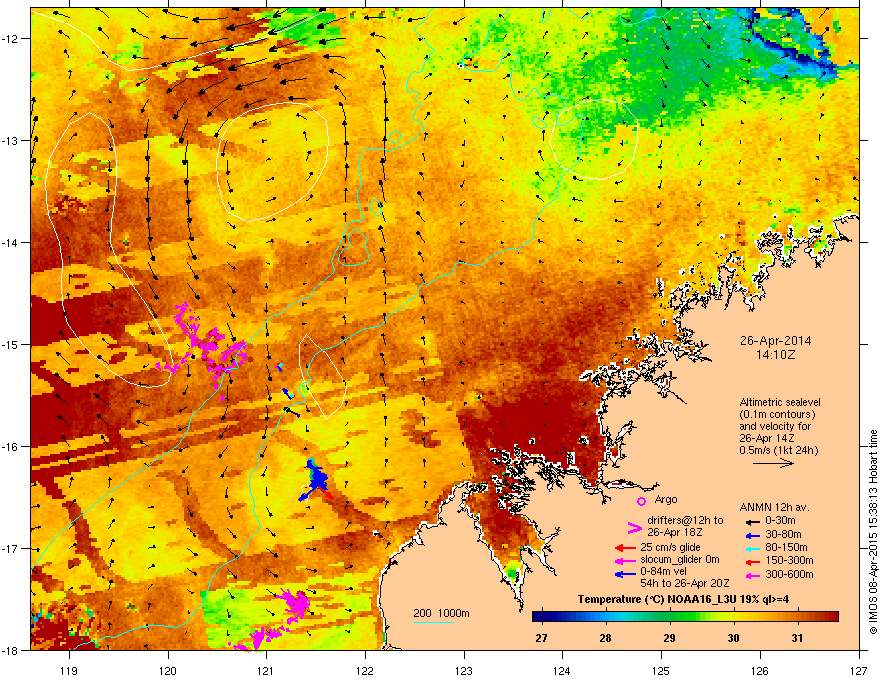This screenshot has width=880, height=680.
Task: Click the latitude axis label '-16'
Action: coord(10,447)
